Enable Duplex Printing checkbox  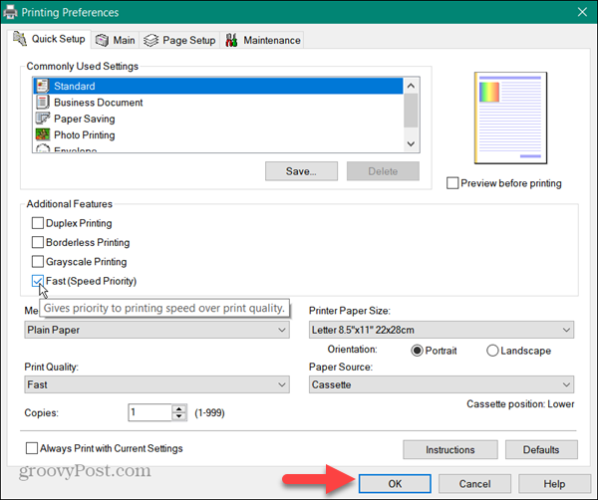coord(37,223)
